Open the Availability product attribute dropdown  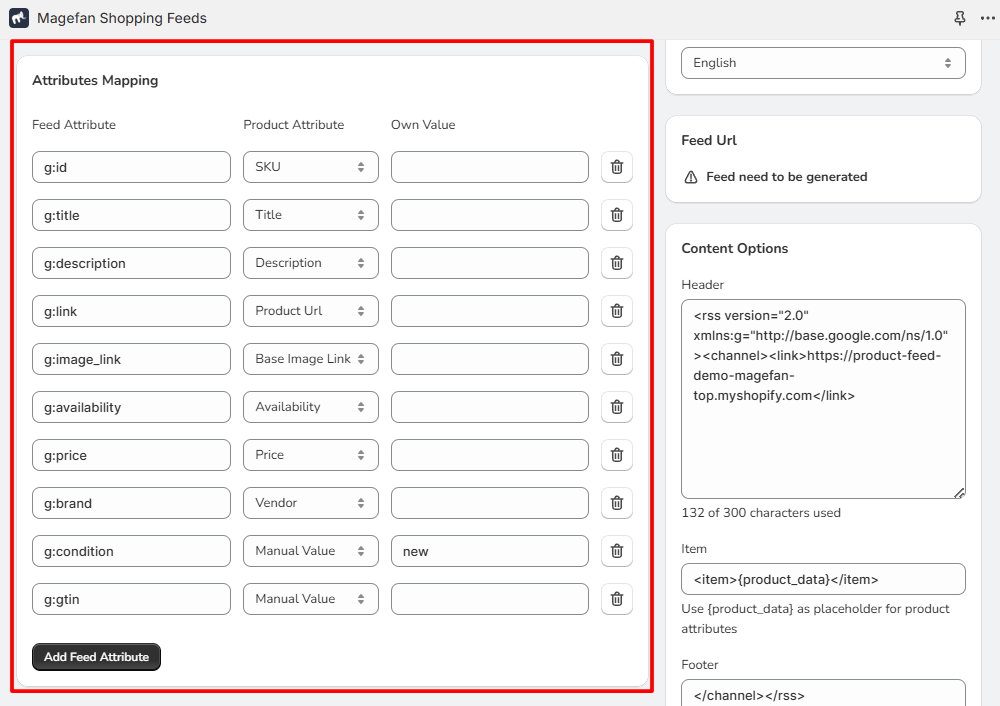click(x=311, y=407)
